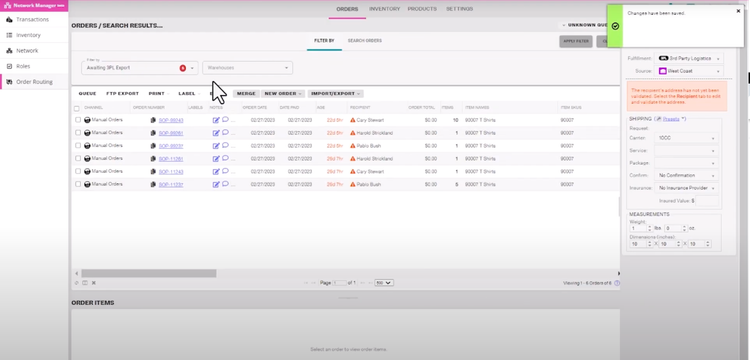This screenshot has height=360, width=750.
Task: Open the Source West Coast dropdown
Action: tap(688, 71)
